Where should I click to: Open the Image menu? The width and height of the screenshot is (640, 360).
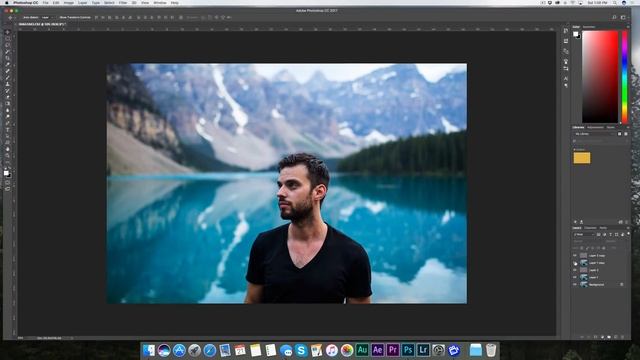(69, 2)
